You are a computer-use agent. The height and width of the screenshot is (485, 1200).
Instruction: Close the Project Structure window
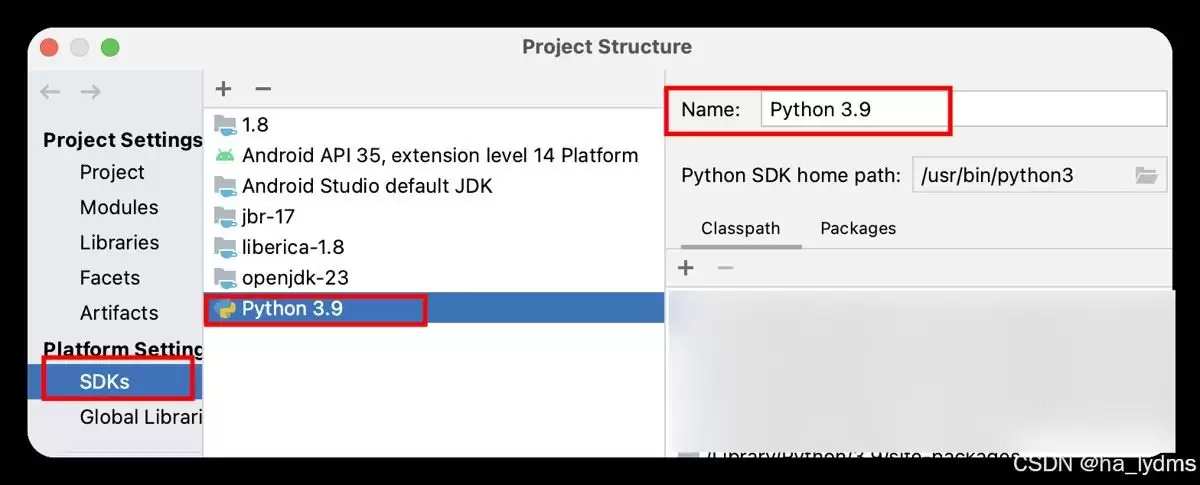pyautogui.click(x=49, y=47)
